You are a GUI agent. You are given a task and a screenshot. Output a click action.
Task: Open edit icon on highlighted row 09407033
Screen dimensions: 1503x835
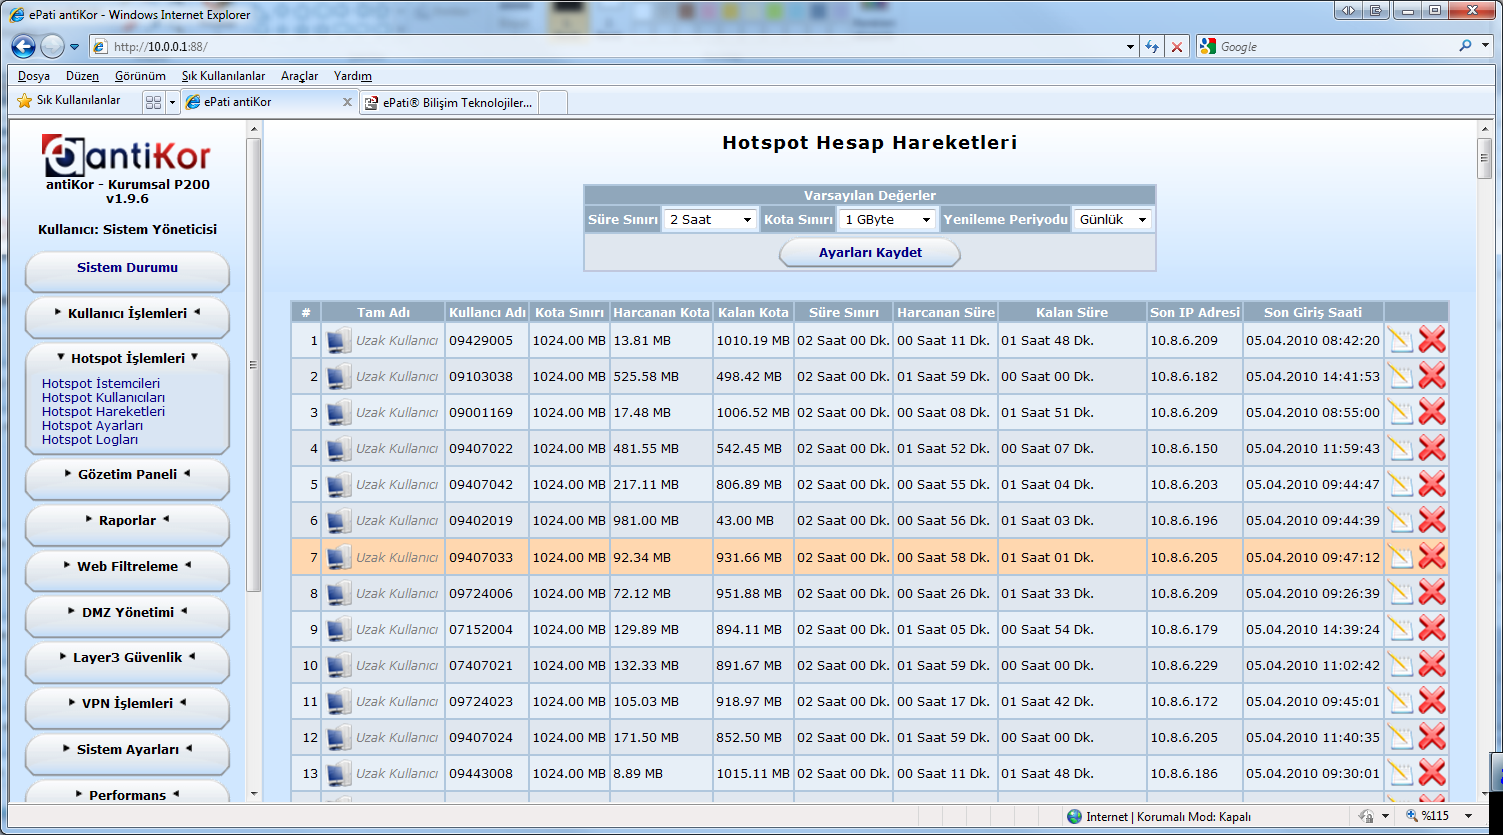click(x=1400, y=557)
